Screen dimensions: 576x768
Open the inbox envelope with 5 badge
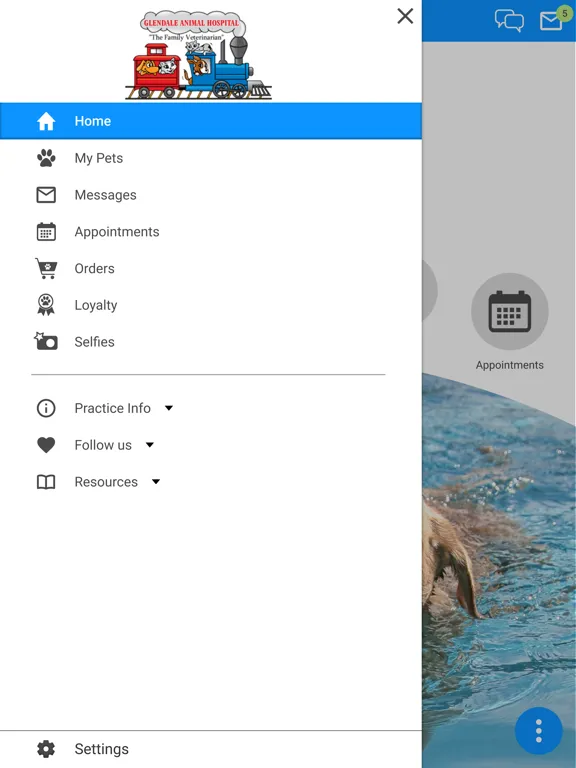click(x=554, y=20)
